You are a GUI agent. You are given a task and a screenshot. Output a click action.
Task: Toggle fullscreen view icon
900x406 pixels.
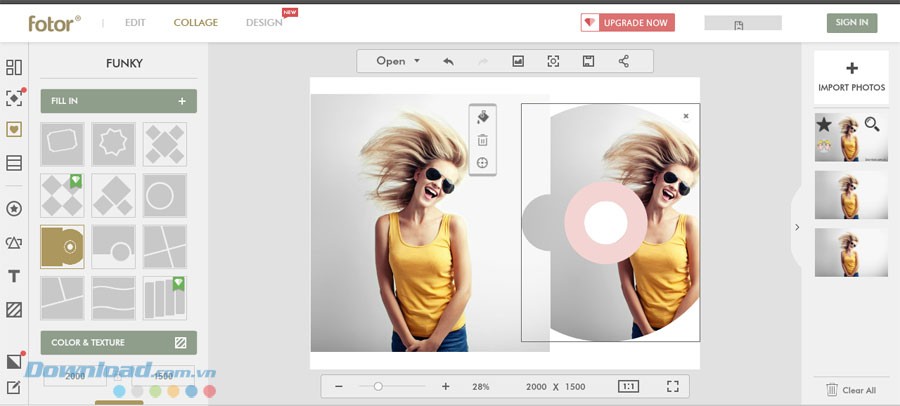coord(672,386)
